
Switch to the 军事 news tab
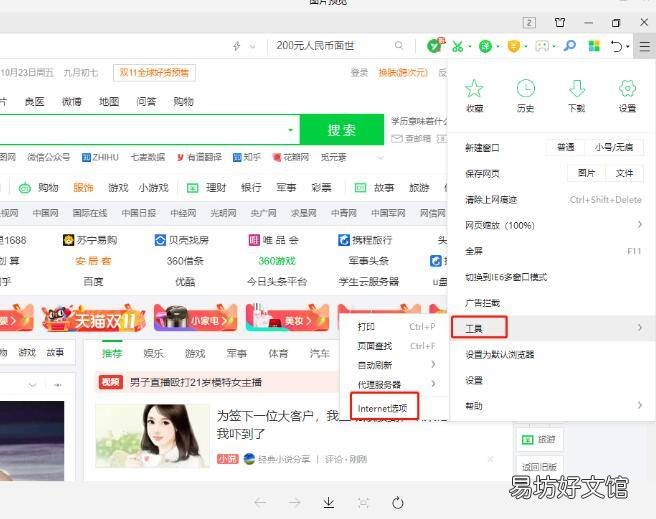pos(237,353)
